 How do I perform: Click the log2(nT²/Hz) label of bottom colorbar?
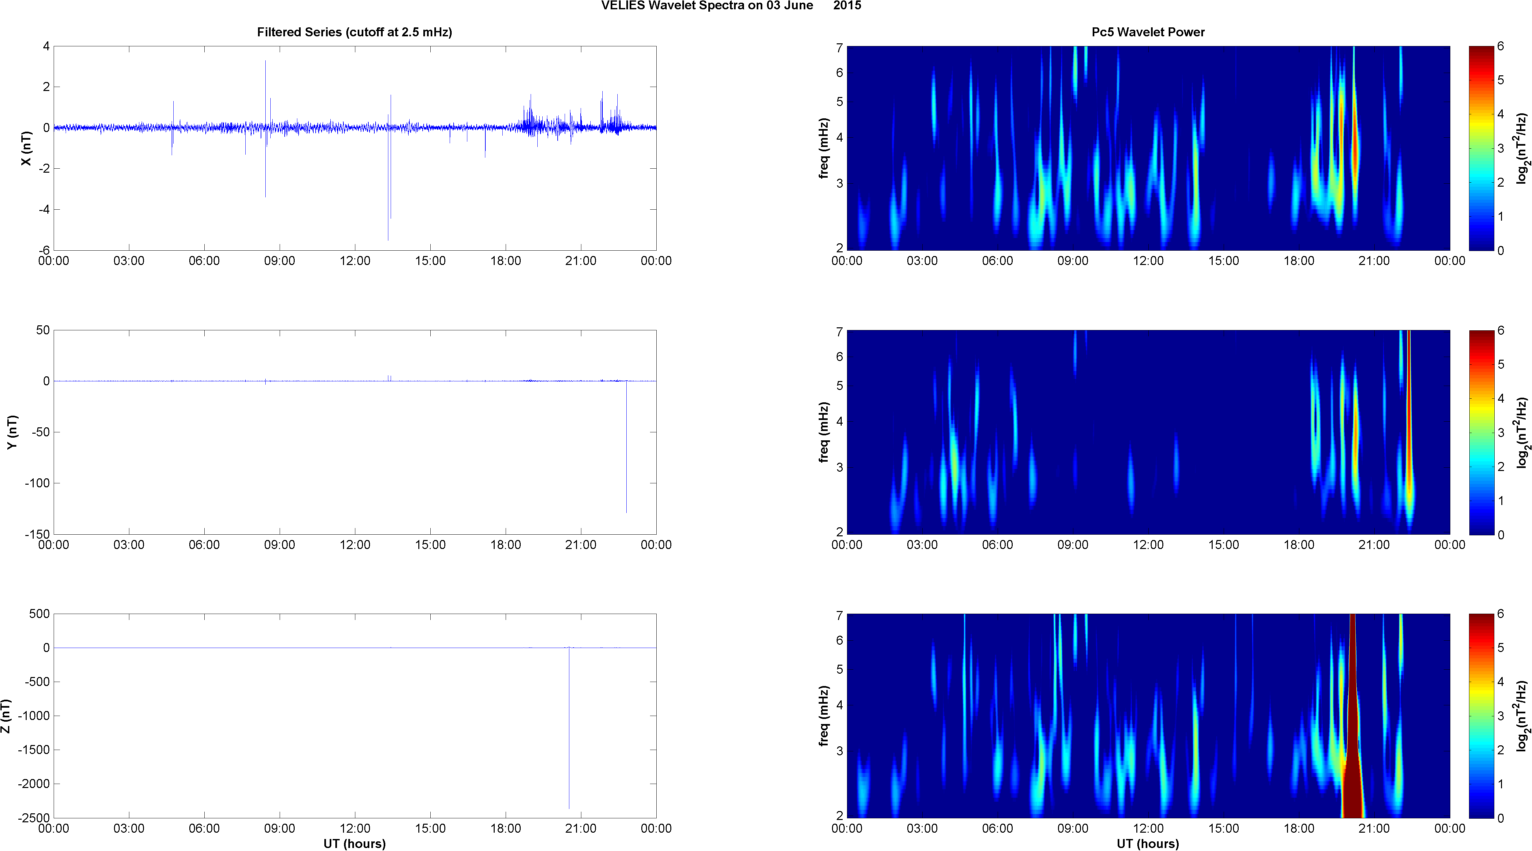click(1523, 716)
